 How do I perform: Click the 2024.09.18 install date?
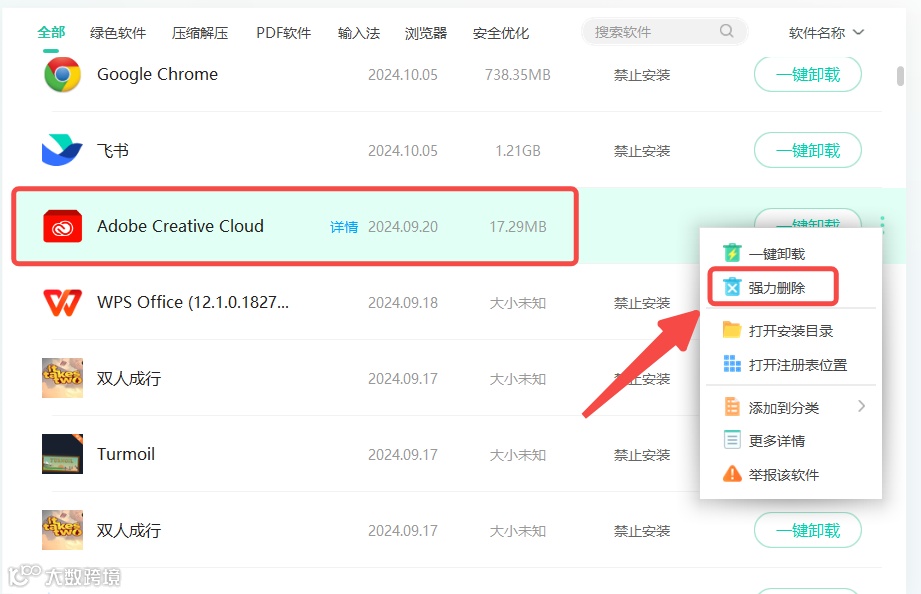coord(403,303)
